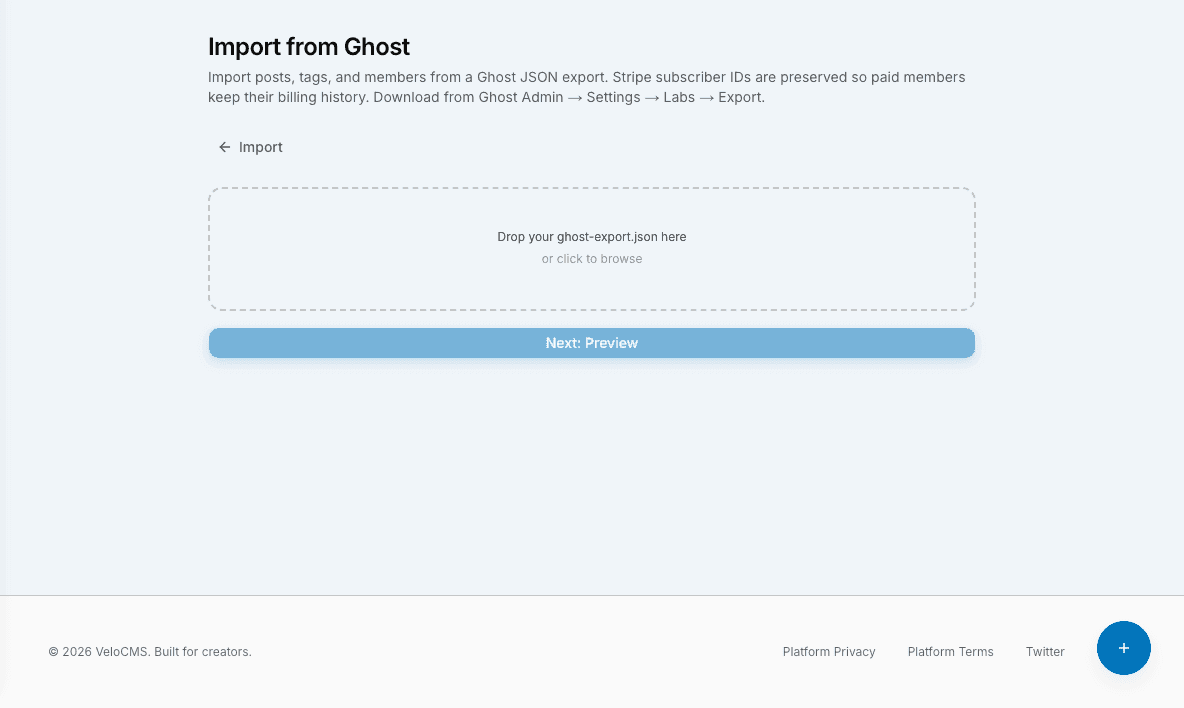Click the back arrow icon beside Import

tap(224, 147)
